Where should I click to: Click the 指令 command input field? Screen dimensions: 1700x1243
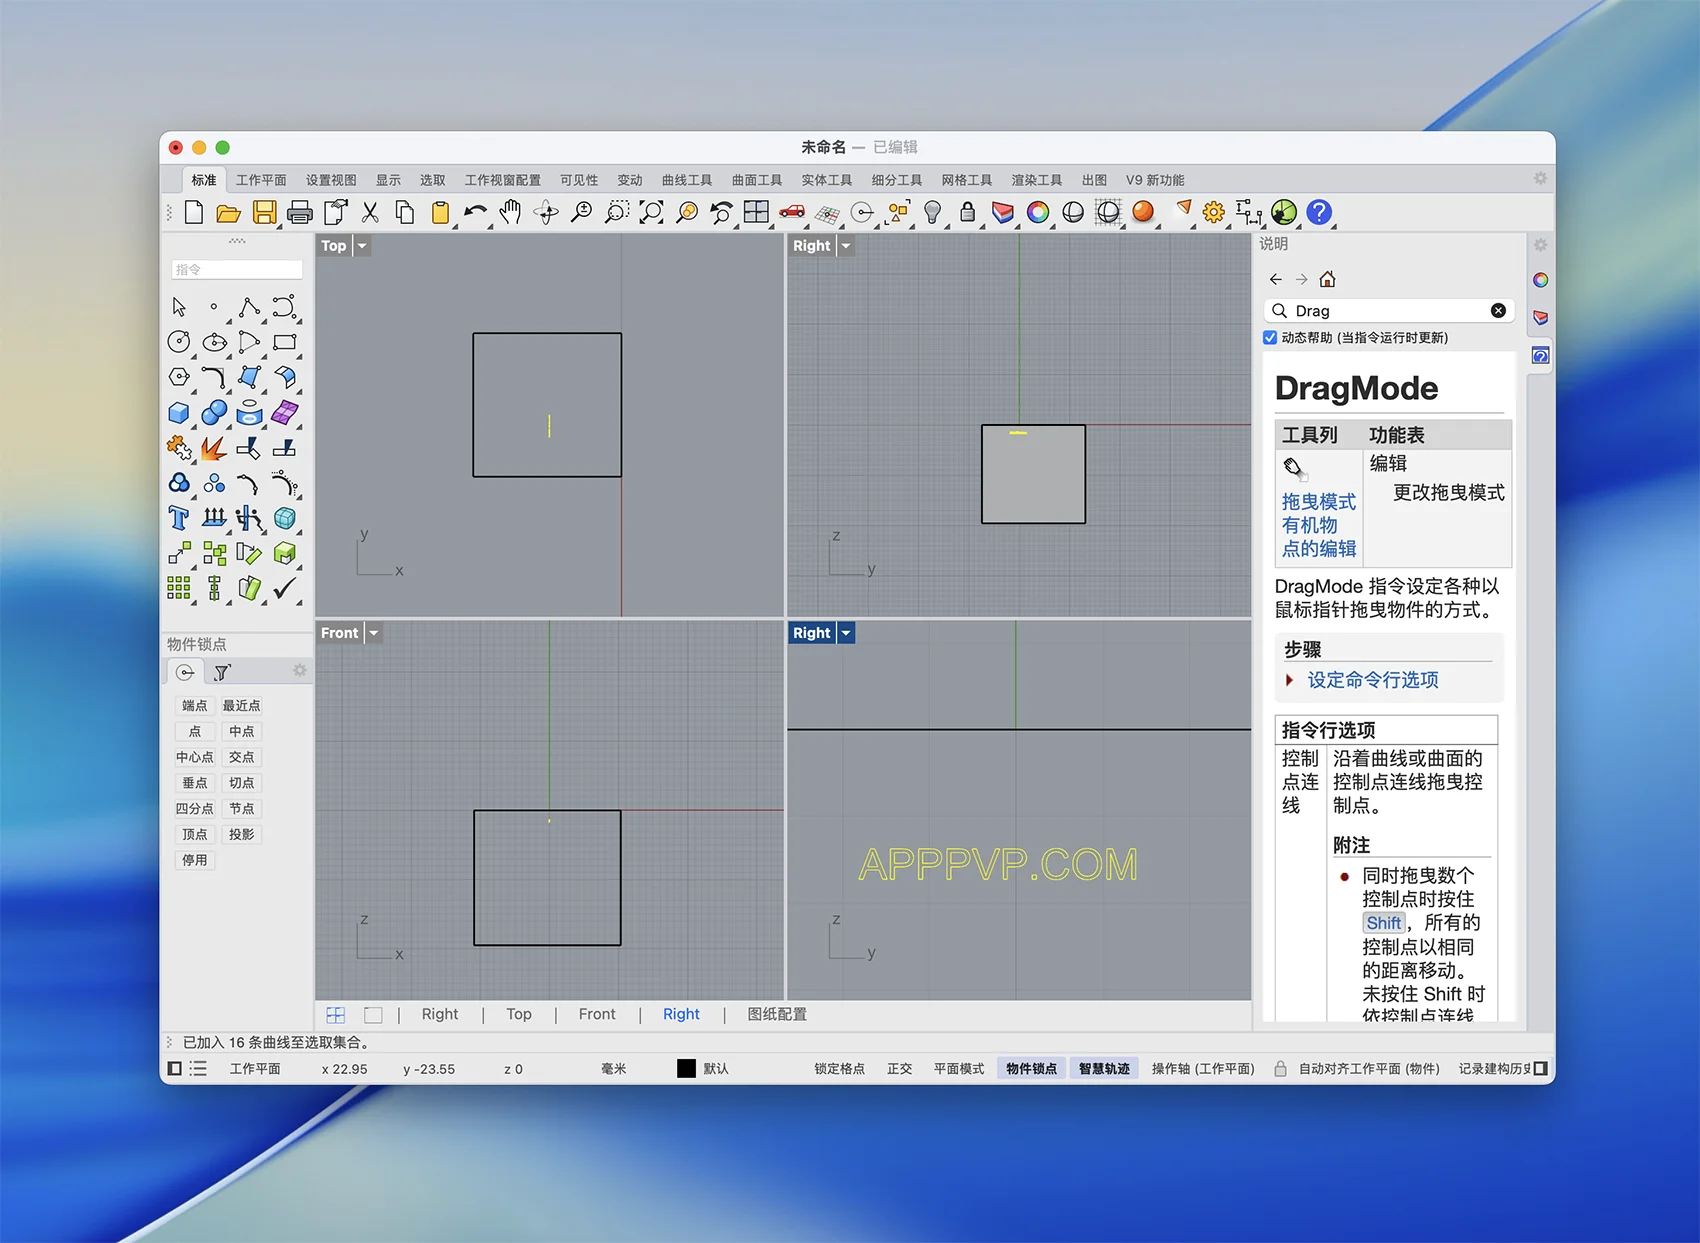tap(236, 270)
